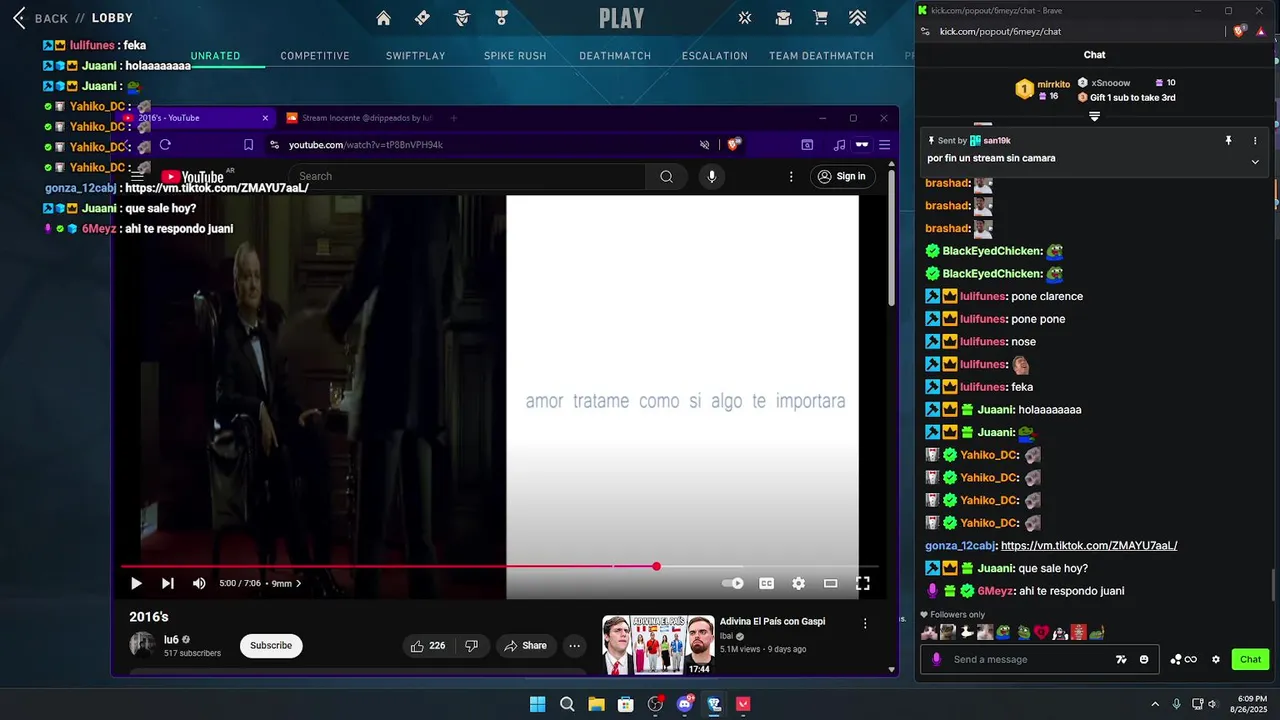
Task: Open a new tab in the YouTube window
Action: pos(453,118)
